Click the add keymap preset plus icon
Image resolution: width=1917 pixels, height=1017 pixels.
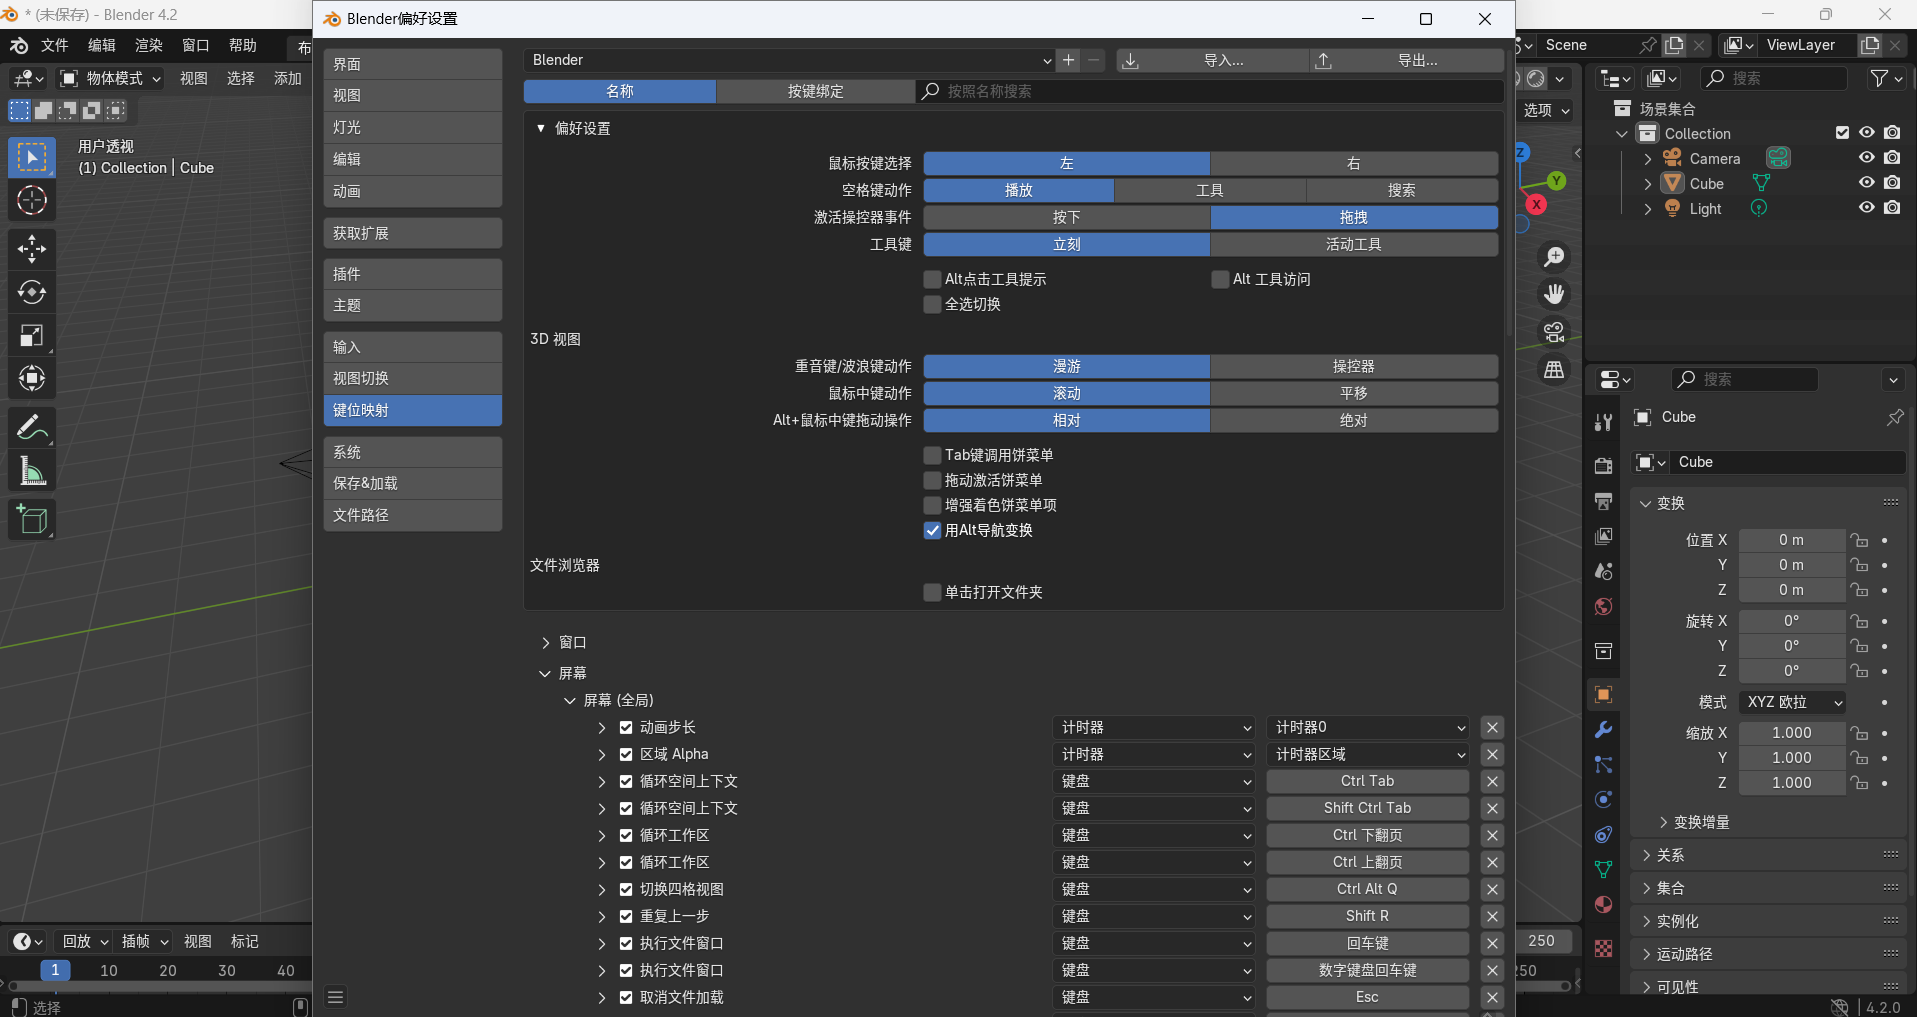click(1069, 60)
